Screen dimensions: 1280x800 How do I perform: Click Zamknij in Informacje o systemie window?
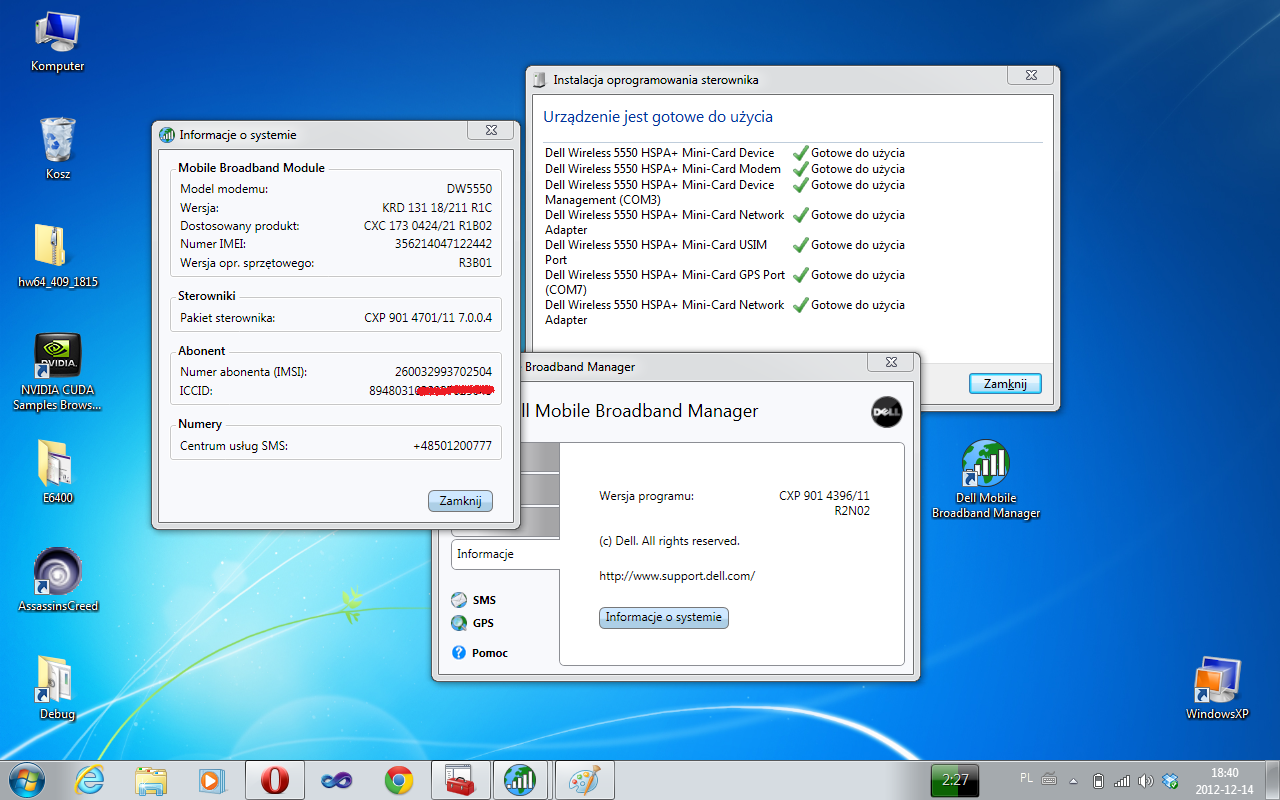pyautogui.click(x=460, y=501)
